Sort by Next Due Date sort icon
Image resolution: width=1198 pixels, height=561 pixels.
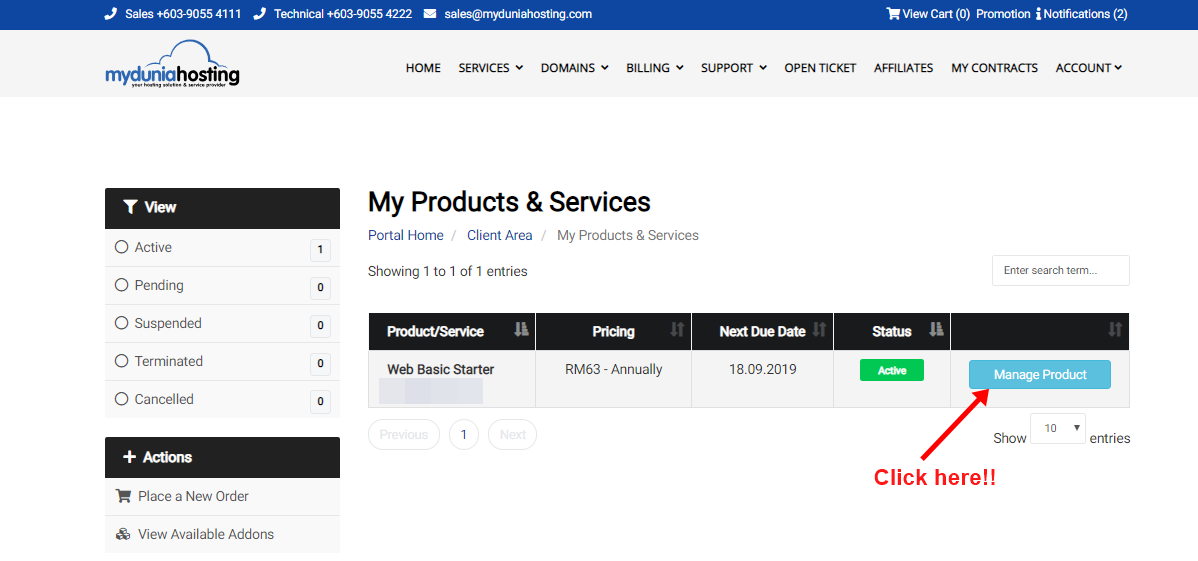click(819, 330)
